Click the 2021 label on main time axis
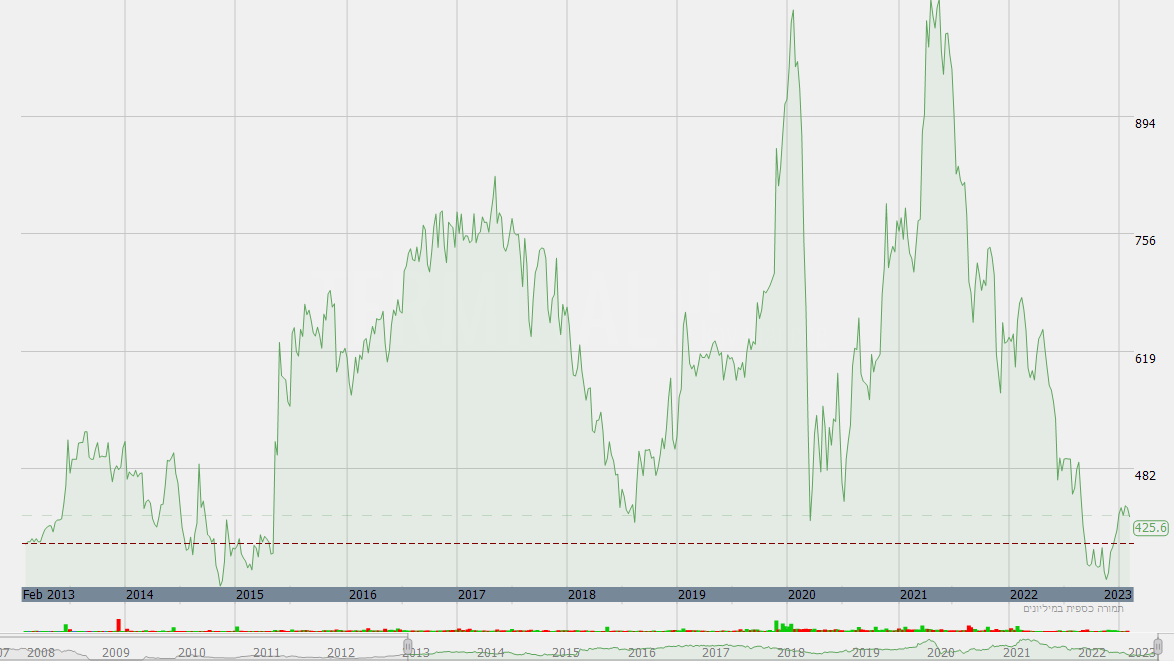 pyautogui.click(x=913, y=594)
